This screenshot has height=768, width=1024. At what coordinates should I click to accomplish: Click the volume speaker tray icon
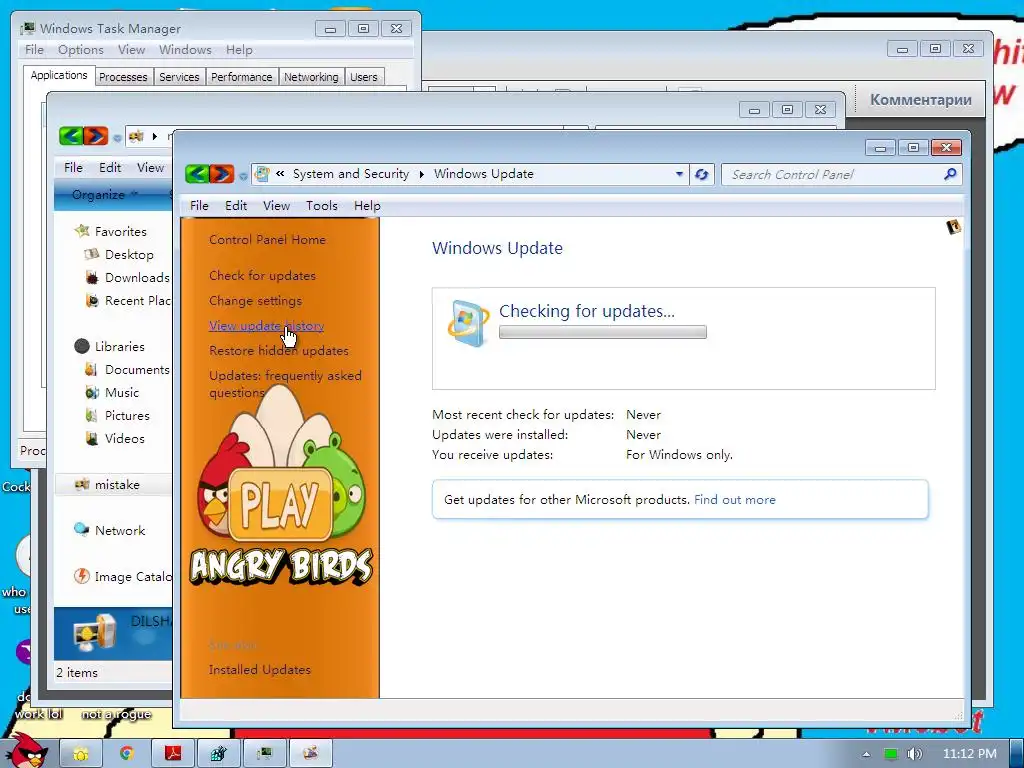point(914,754)
